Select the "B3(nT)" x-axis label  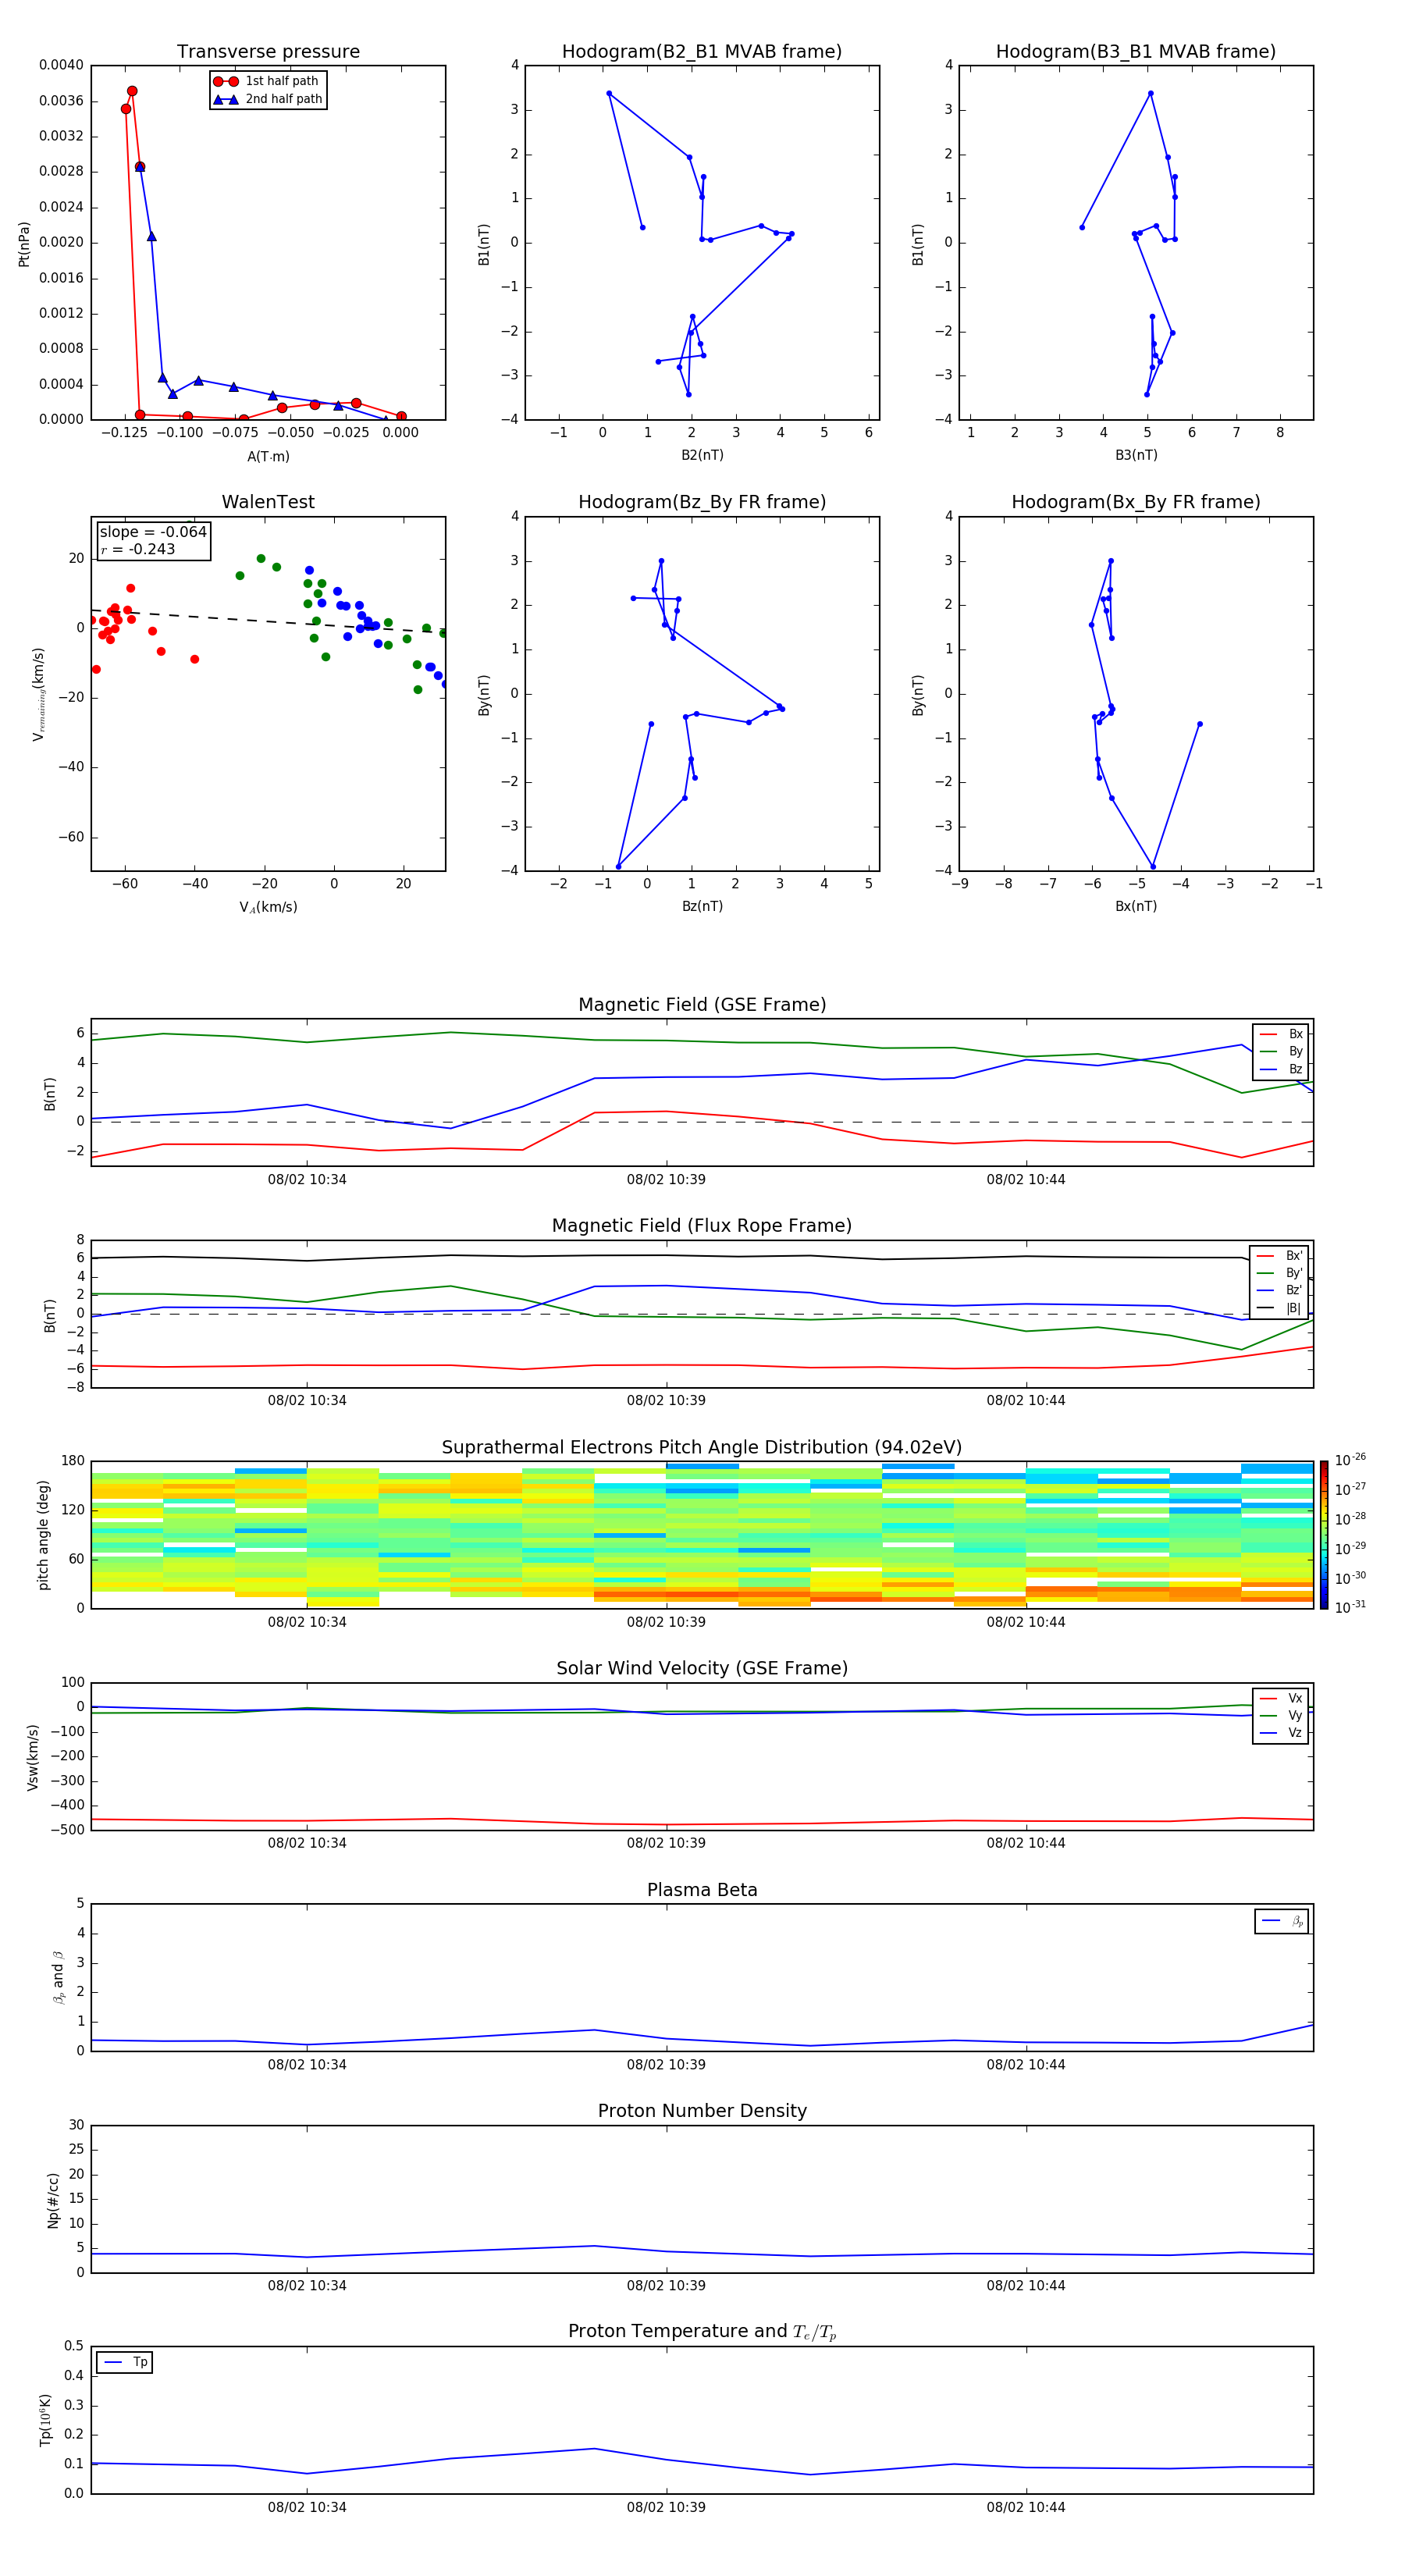tap(1136, 455)
